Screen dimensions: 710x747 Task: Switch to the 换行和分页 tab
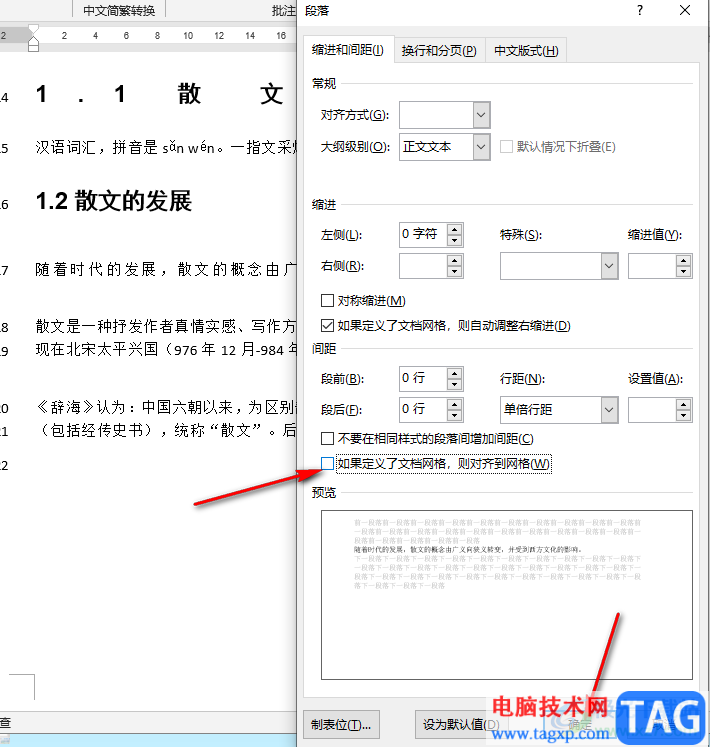coord(439,50)
